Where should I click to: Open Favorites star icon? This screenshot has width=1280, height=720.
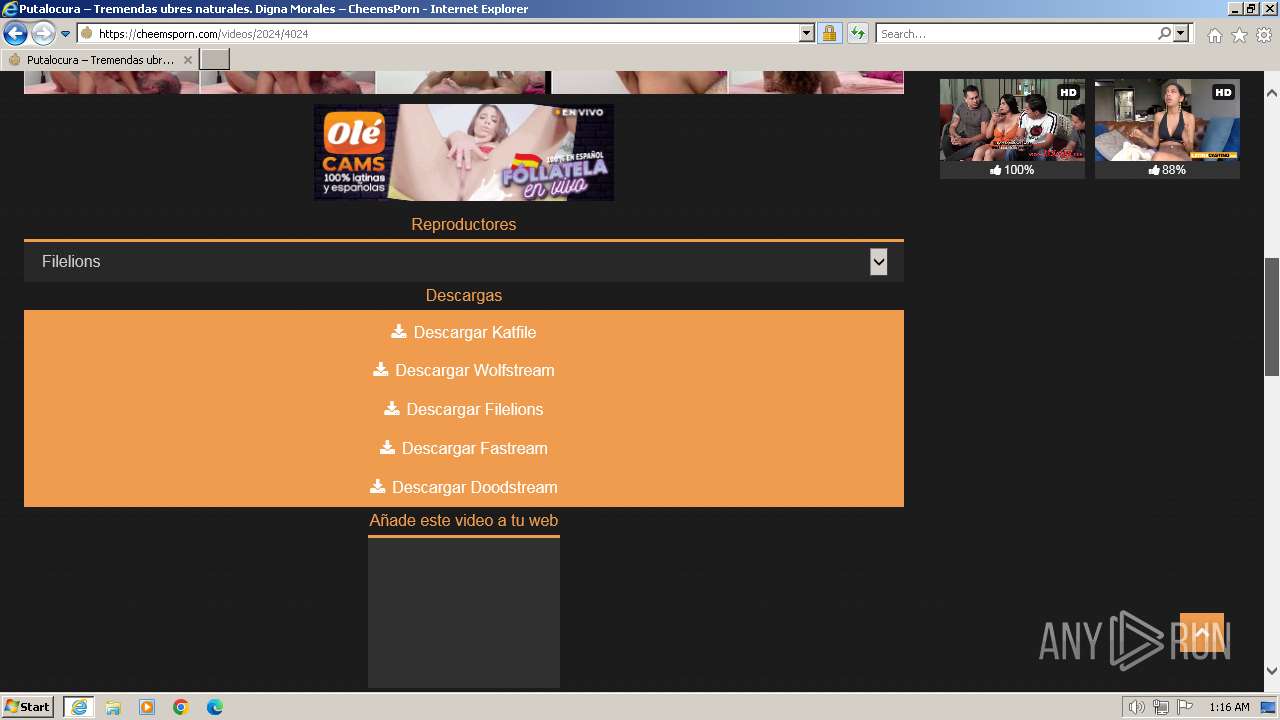click(1239, 35)
